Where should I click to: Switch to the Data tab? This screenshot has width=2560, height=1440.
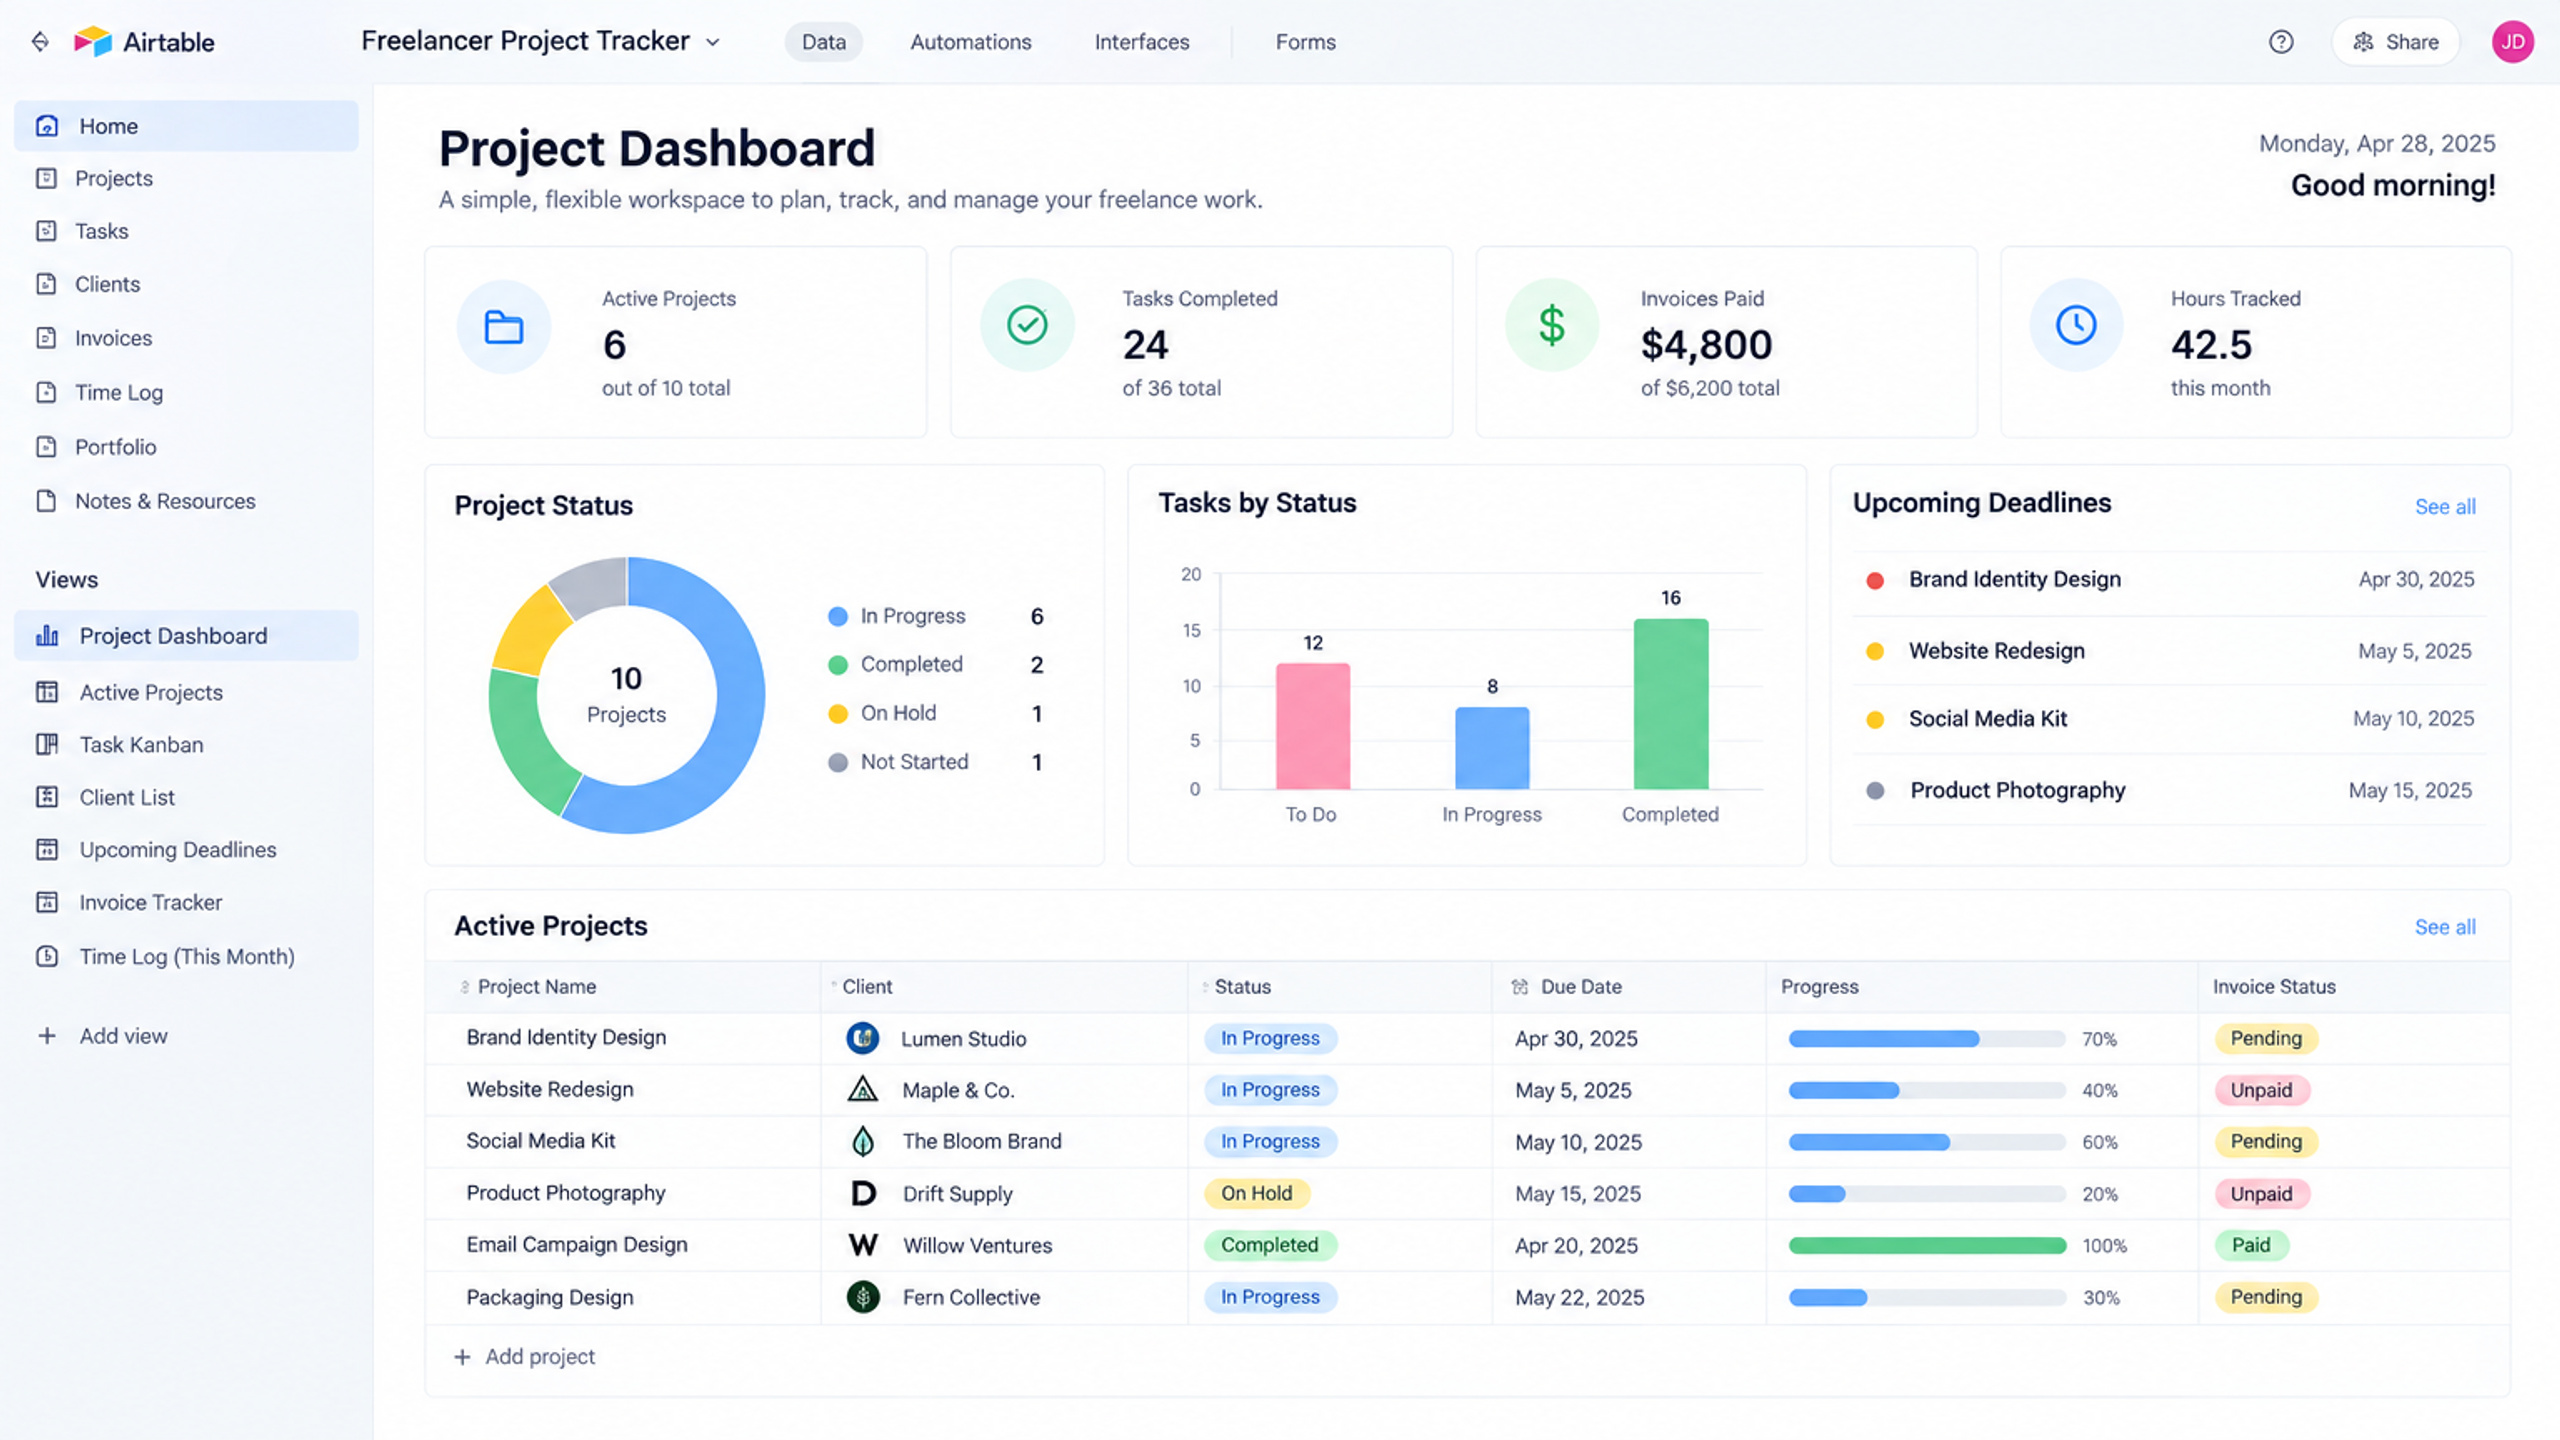824,42
